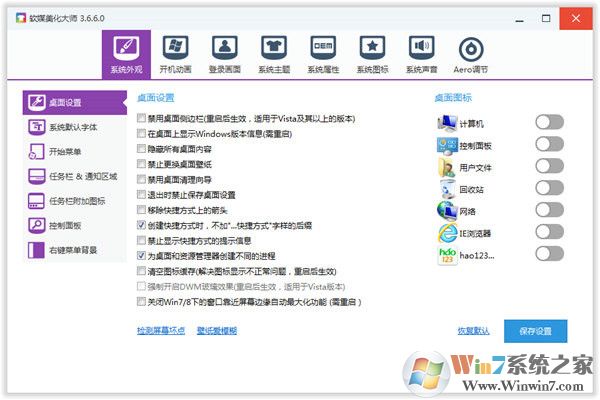This screenshot has height=400, width=600.
Task: Select 任务栏 & 通知区域 in the sidebar
Action: coord(75,176)
